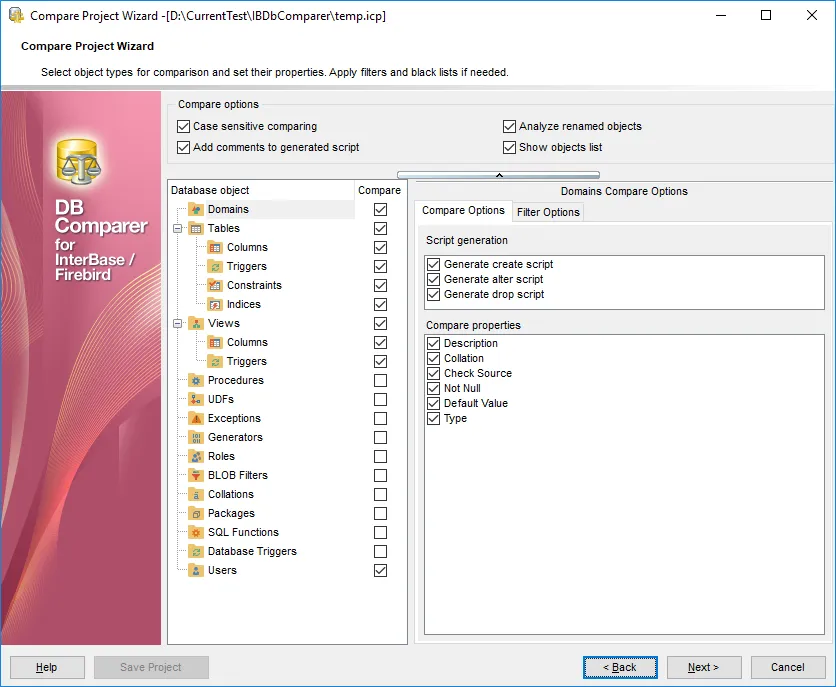Viewport: 836px width, 687px height.
Task: Toggle Generate create script option
Action: click(x=433, y=264)
